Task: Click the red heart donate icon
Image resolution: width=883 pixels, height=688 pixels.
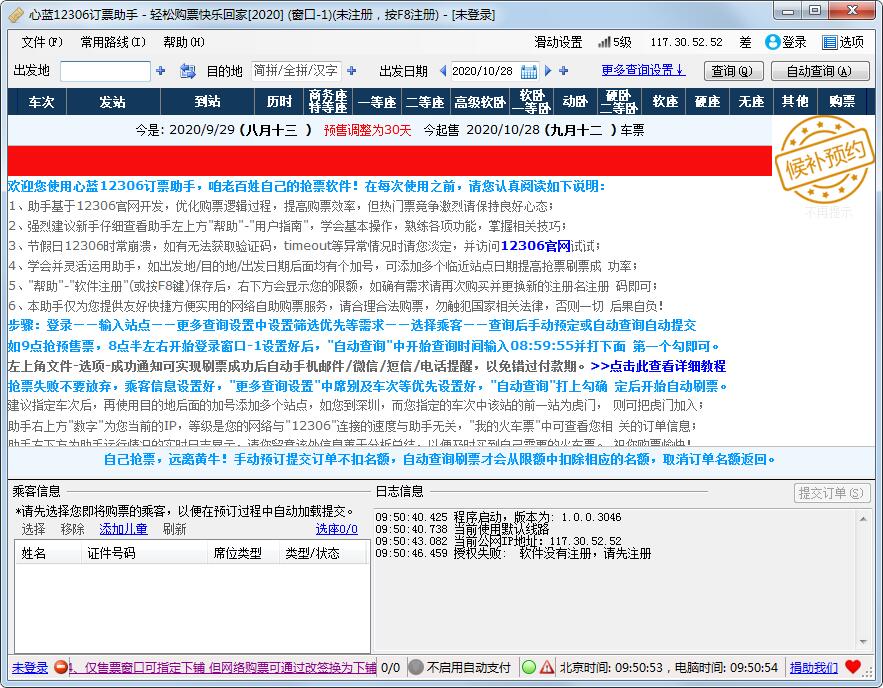Action: tap(853, 667)
